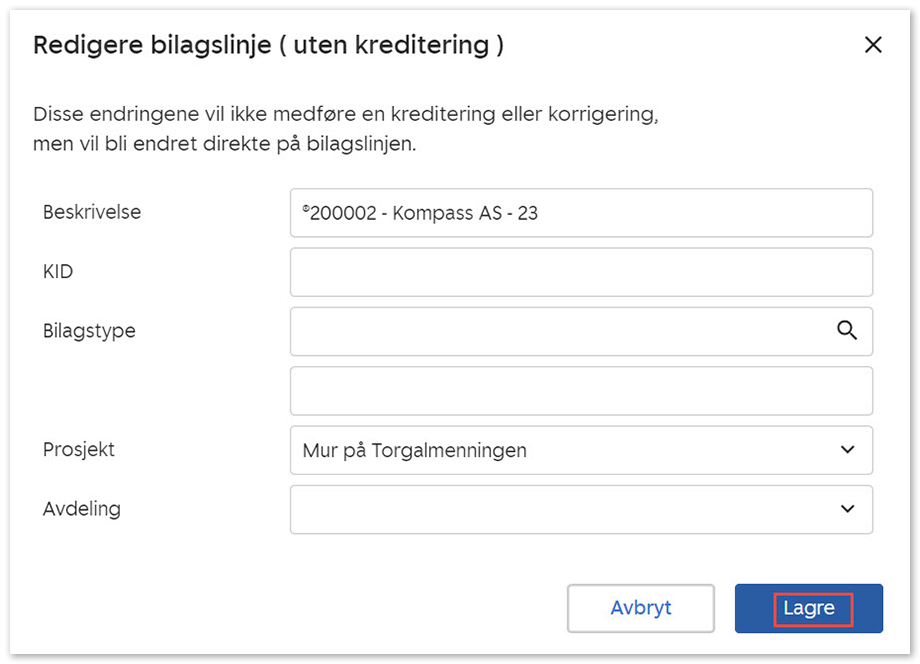Click the dialog title Redigere bilagslinje
This screenshot has width=920, height=664.
point(268,45)
